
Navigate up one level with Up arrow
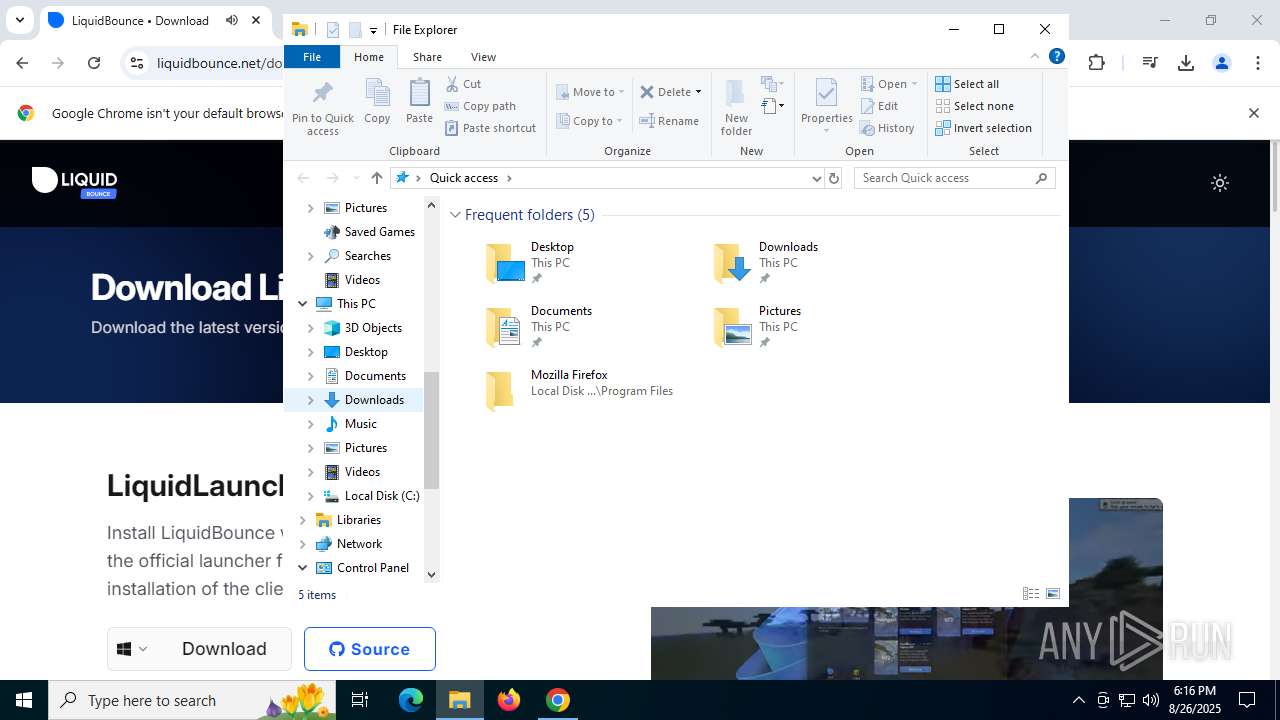point(376,178)
